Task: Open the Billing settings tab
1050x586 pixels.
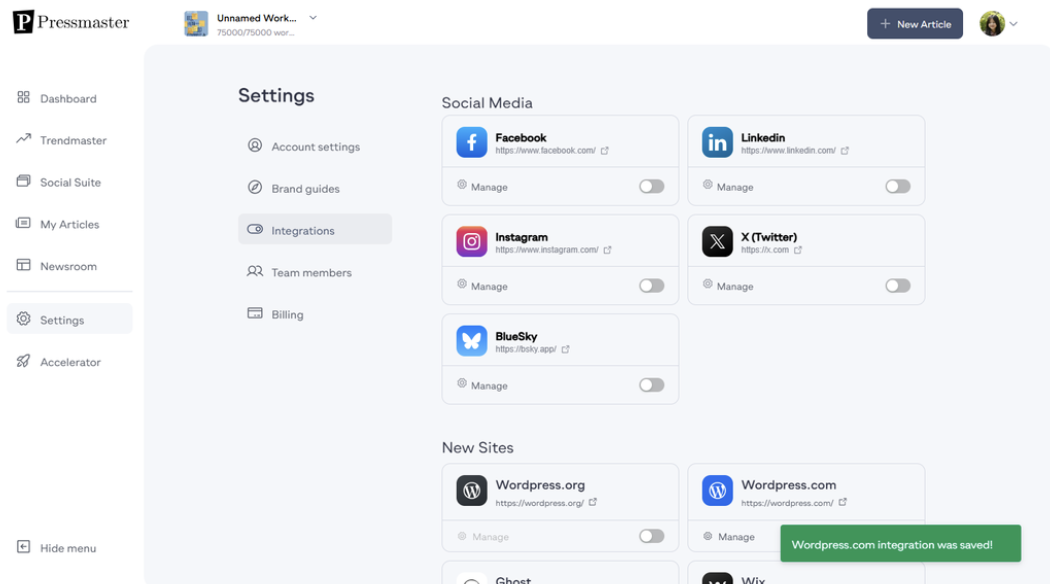Action: coord(315,314)
